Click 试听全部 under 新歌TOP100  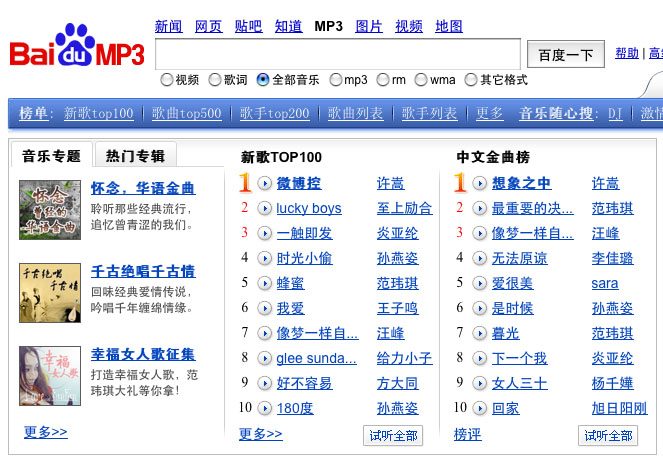click(393, 435)
